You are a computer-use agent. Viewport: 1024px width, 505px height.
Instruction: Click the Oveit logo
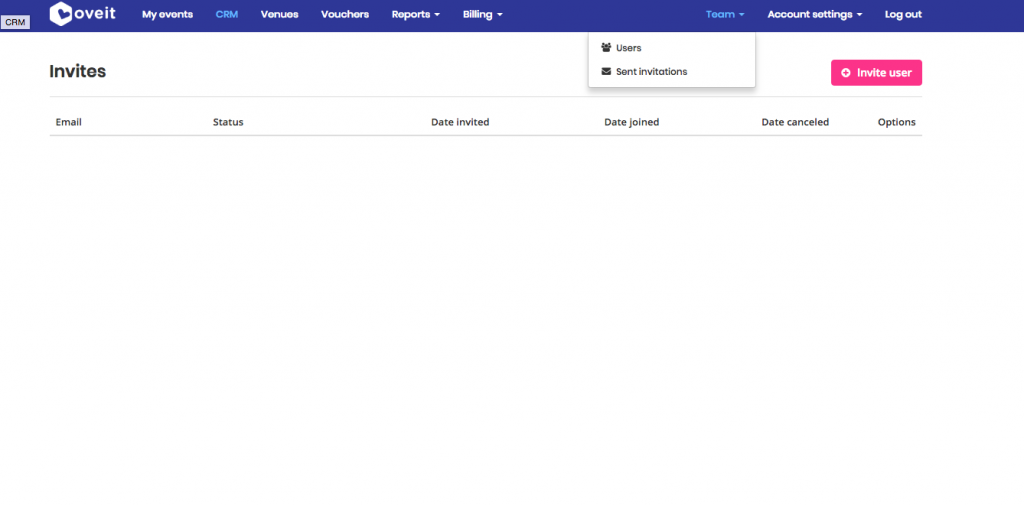pos(83,14)
